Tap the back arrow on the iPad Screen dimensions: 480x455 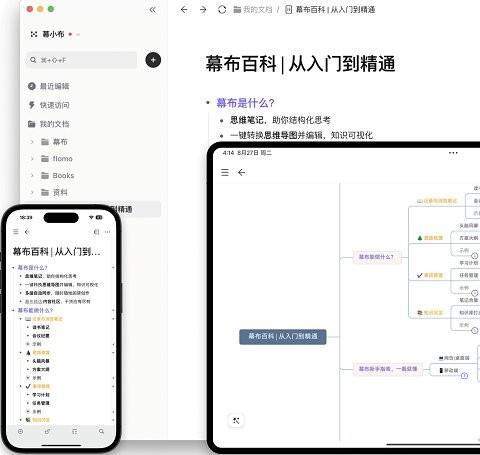pyautogui.click(x=242, y=172)
